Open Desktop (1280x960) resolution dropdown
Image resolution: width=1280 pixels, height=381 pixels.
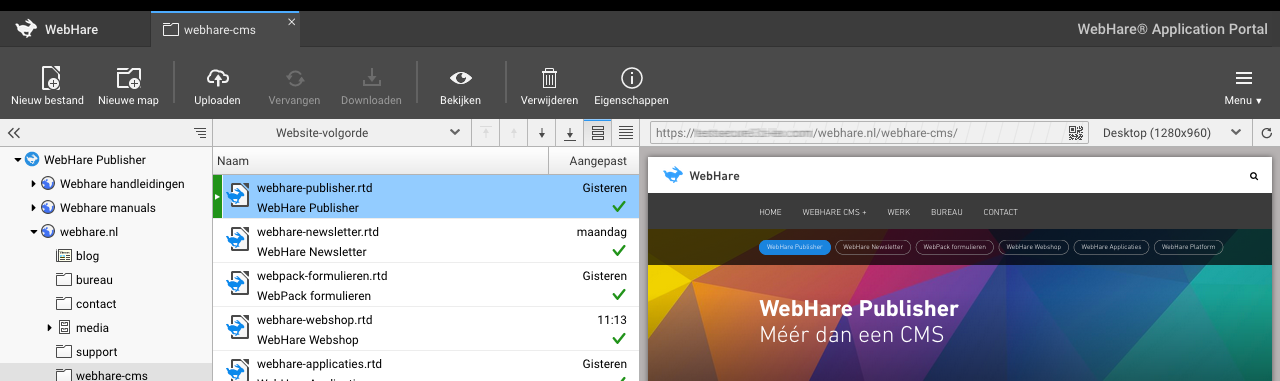pyautogui.click(x=1171, y=133)
